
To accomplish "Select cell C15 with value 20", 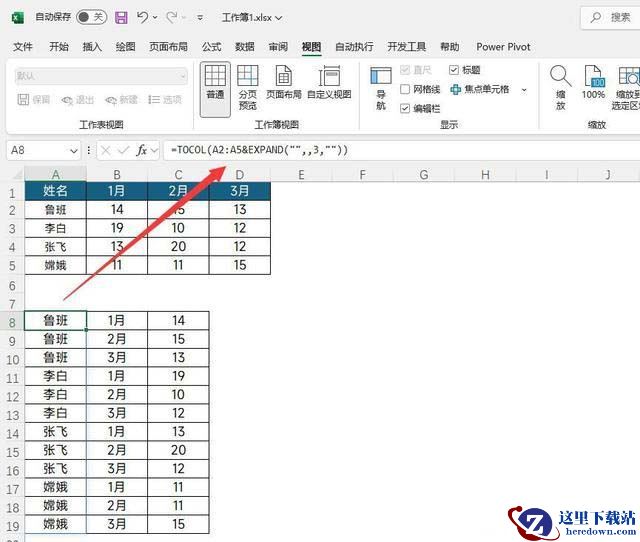I will coord(178,450).
